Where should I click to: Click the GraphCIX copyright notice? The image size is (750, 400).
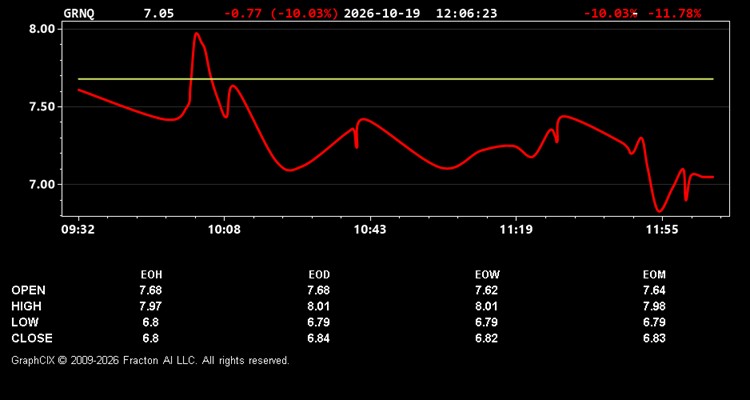[150, 360]
